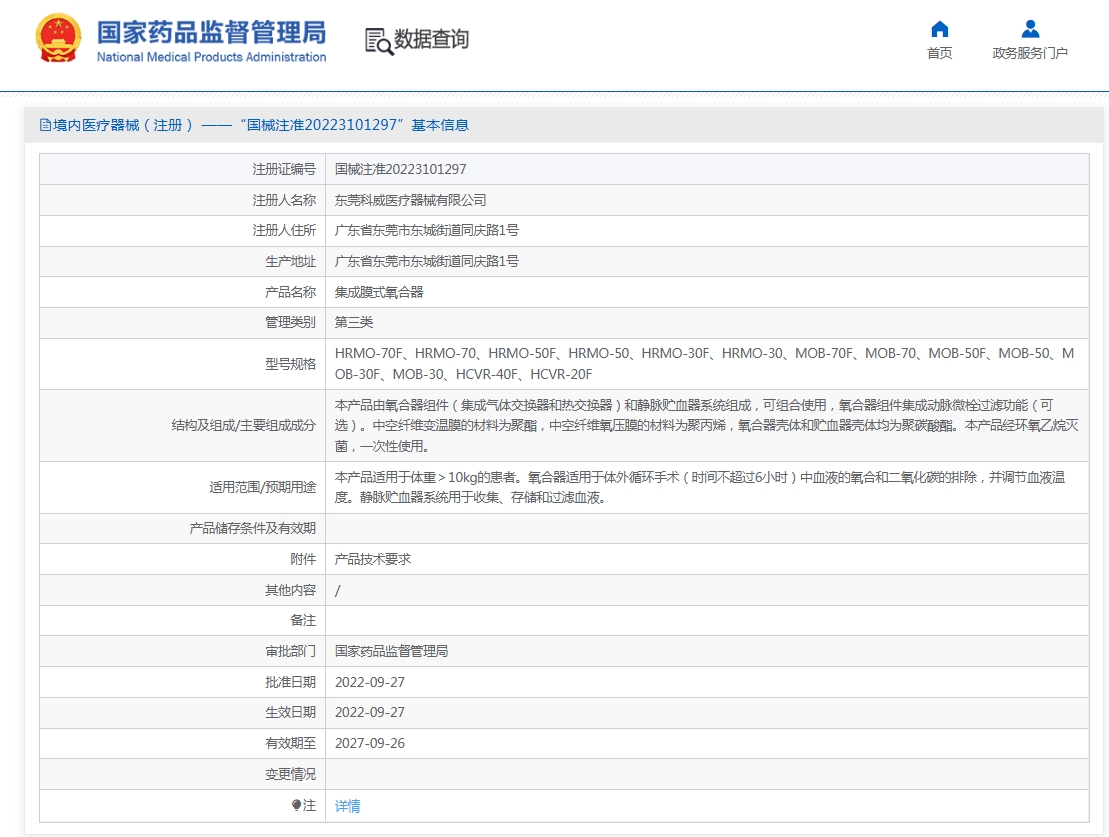Click the 国家药品监督管理局 site title

(211, 33)
